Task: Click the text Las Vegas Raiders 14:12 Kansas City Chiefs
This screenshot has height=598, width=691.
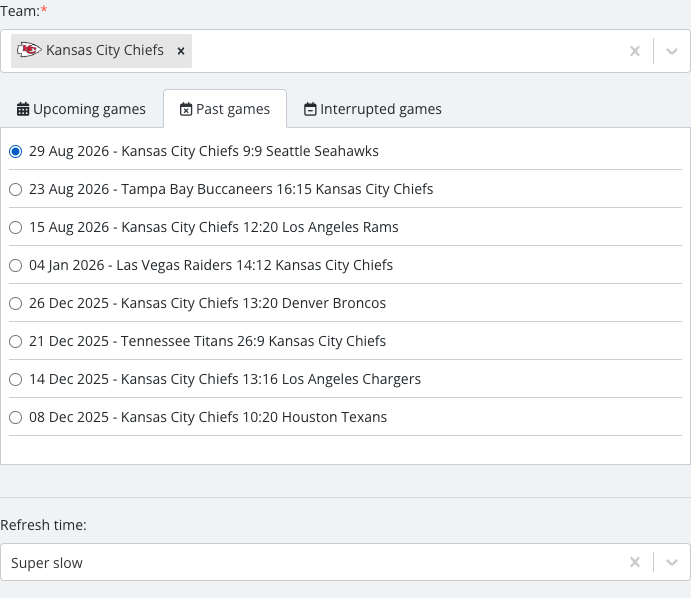Action: pyautogui.click(x=254, y=265)
